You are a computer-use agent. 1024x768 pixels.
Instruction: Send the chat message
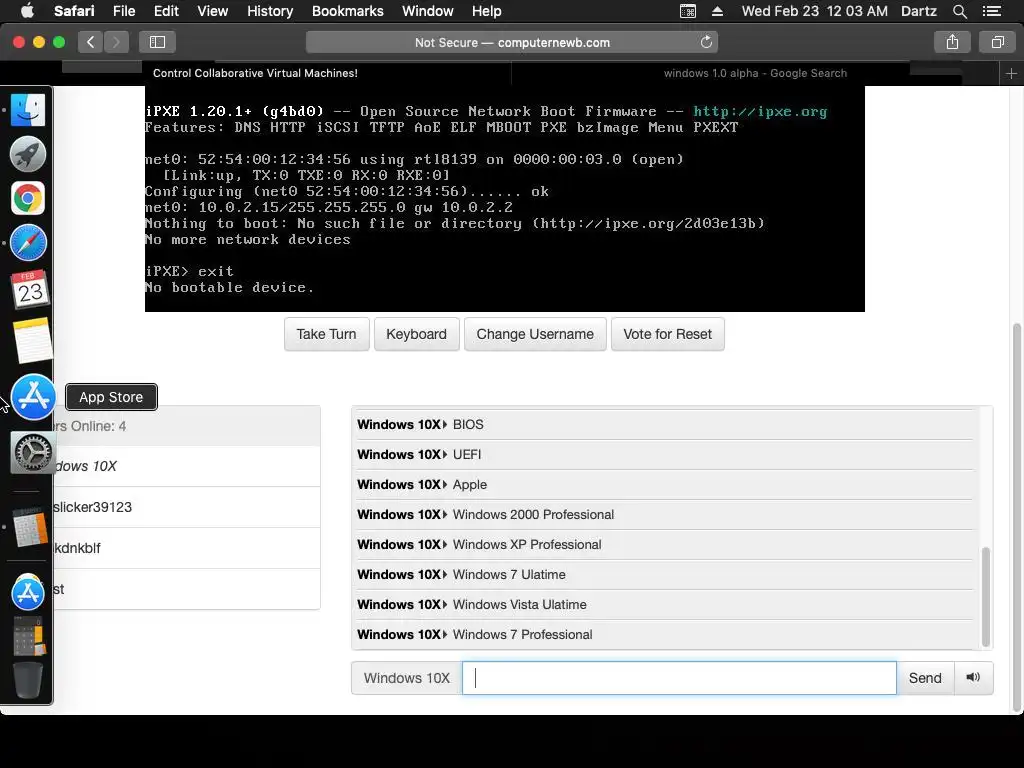(x=925, y=678)
